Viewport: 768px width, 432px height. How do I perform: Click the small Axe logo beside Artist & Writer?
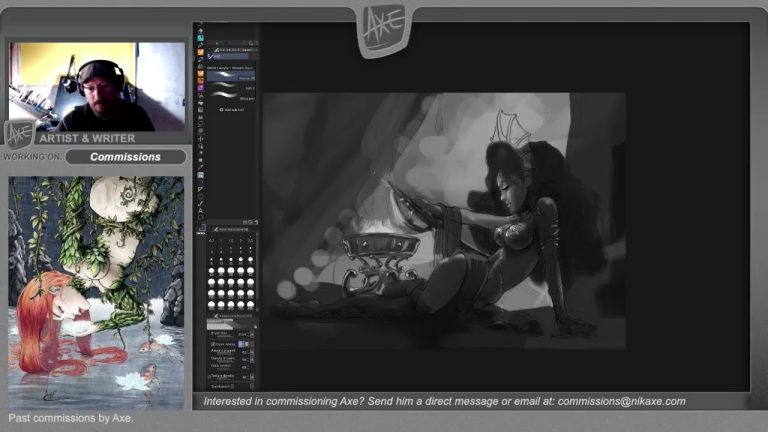pyautogui.click(x=18, y=134)
